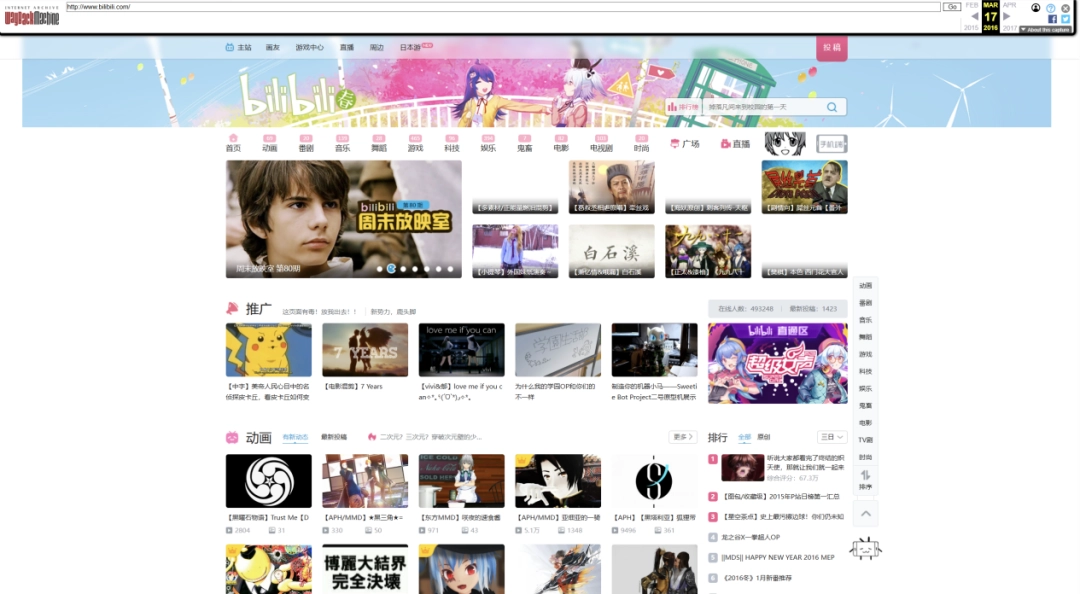Select the 游戏 category in channel bar
1080x594 pixels.
coord(415,143)
